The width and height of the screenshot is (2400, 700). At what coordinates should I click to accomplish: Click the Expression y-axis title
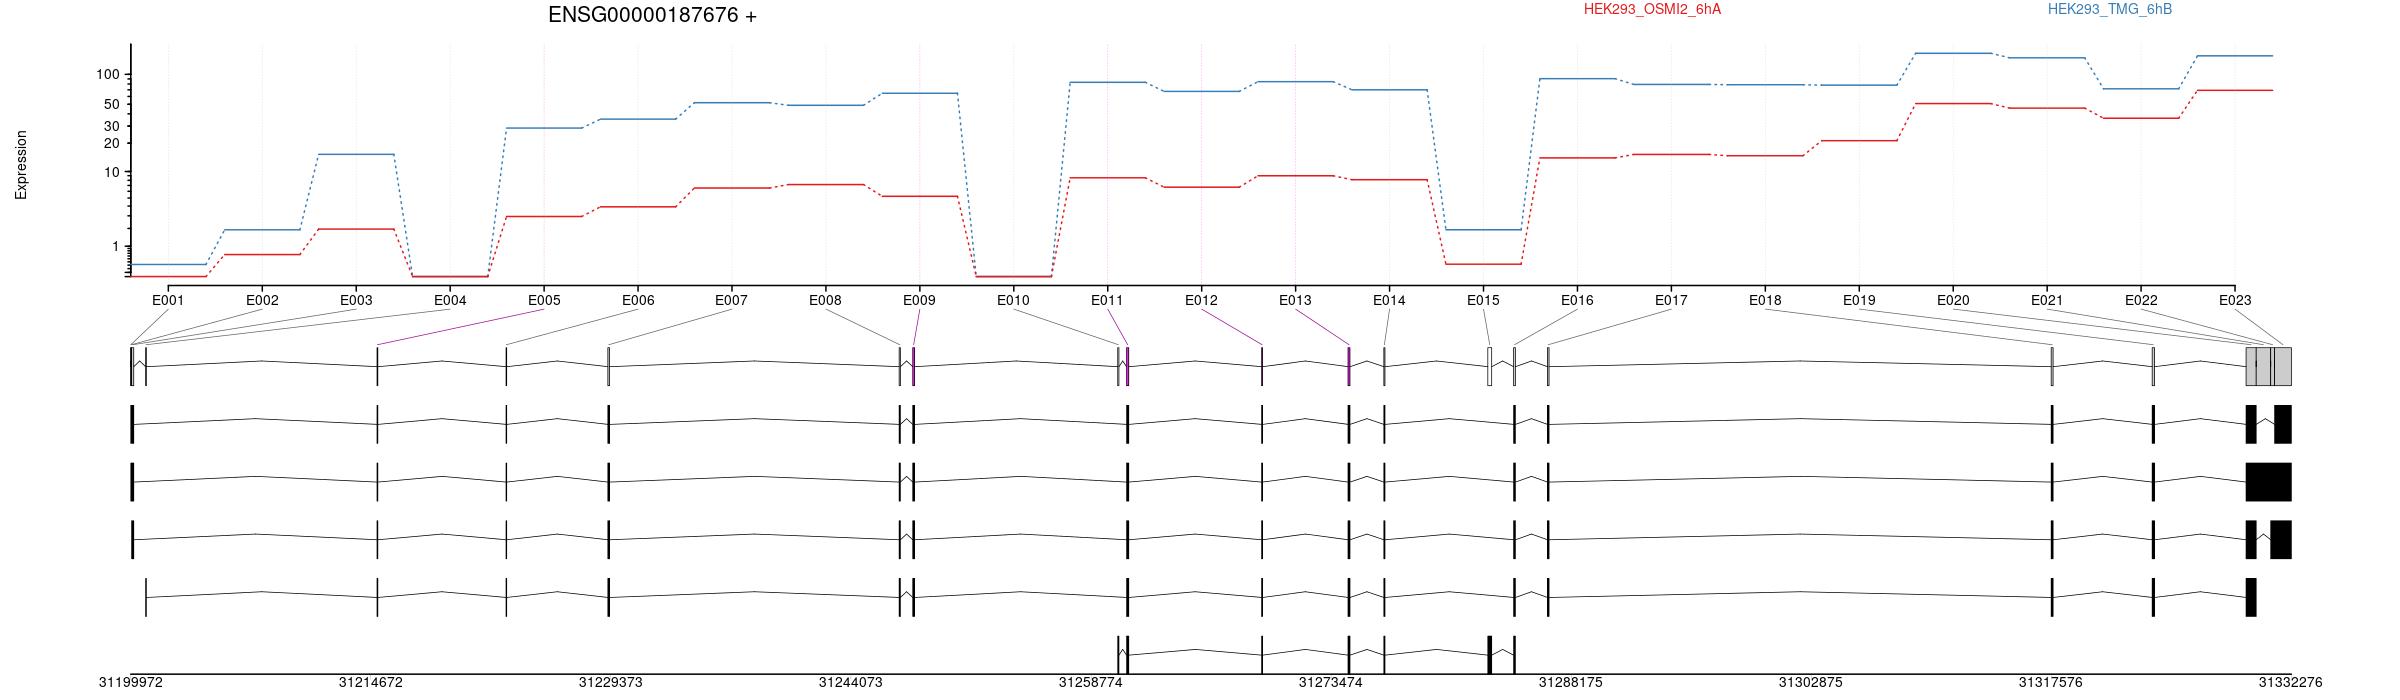(x=21, y=165)
